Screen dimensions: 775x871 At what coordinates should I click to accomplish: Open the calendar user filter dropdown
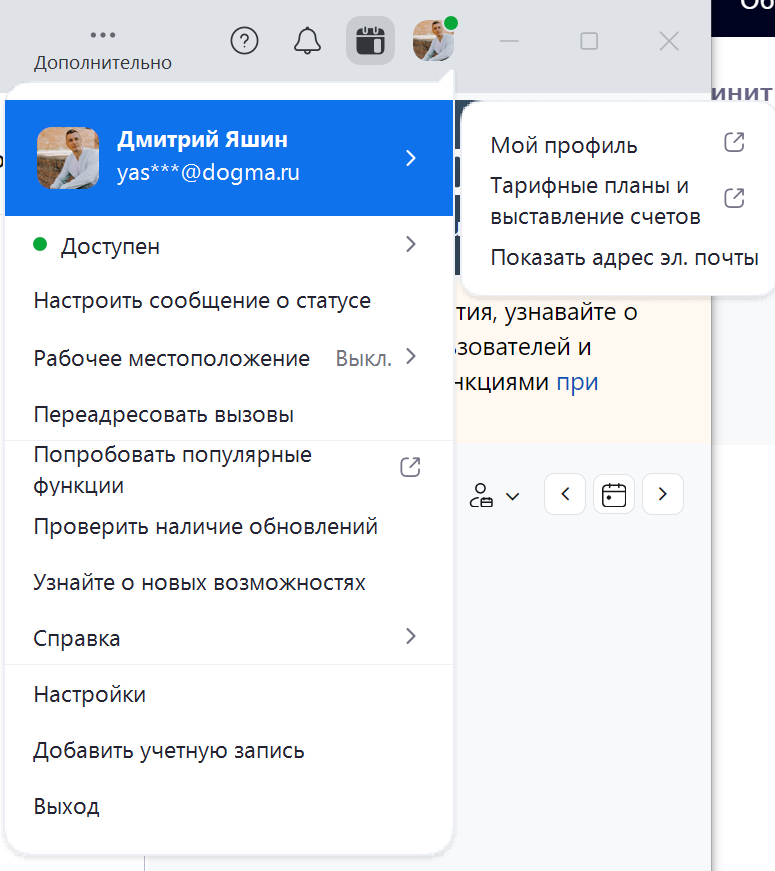click(494, 495)
